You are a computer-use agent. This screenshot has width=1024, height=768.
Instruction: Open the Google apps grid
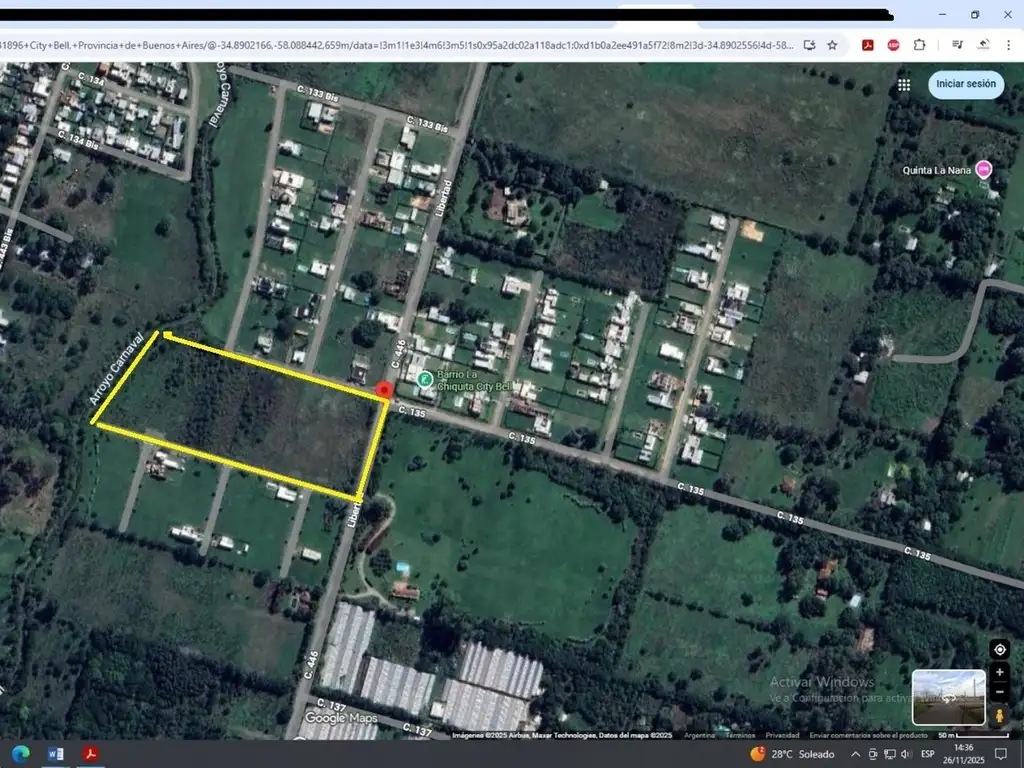904,85
